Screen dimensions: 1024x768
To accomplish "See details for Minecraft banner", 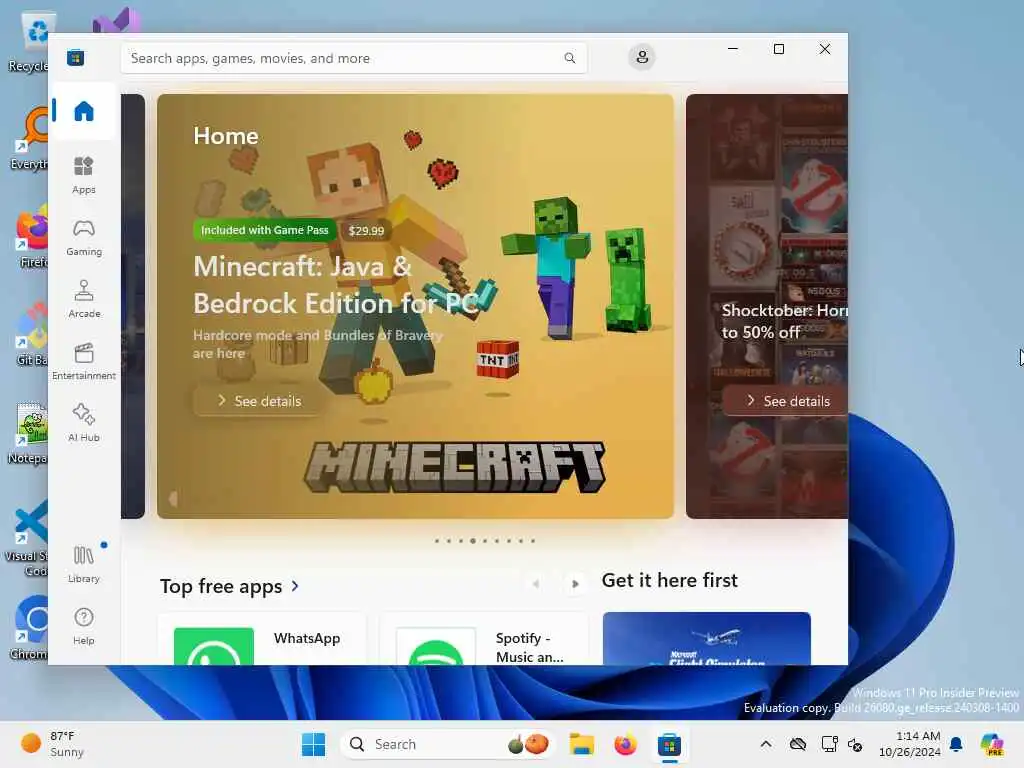I will [x=259, y=401].
